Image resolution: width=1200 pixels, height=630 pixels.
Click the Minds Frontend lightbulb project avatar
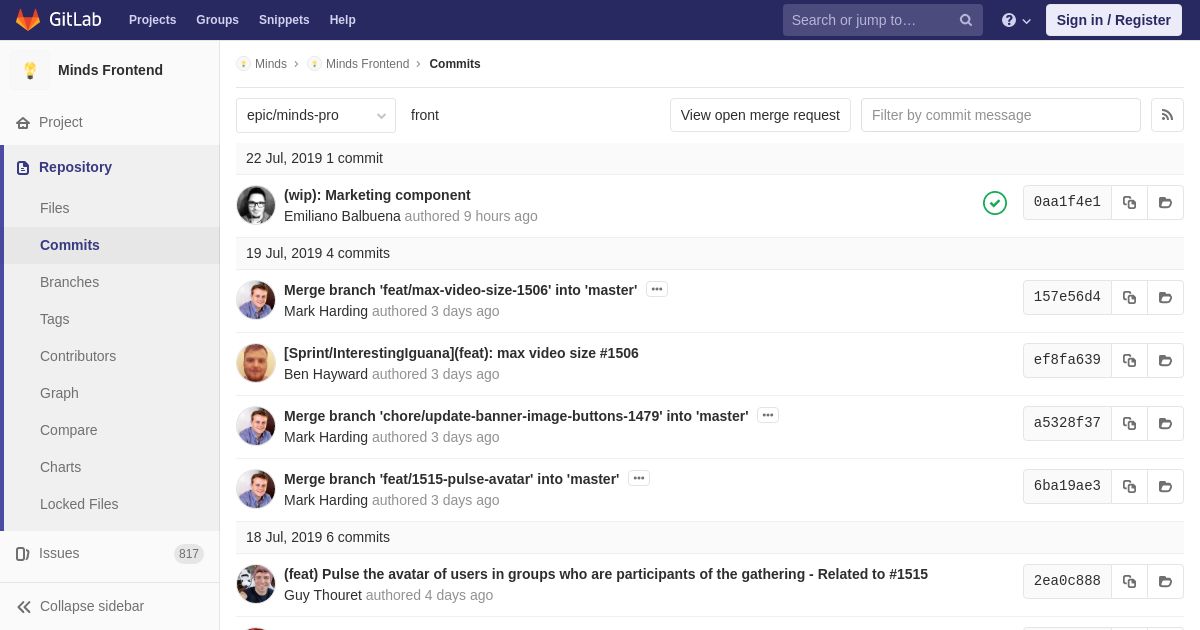pyautogui.click(x=30, y=70)
